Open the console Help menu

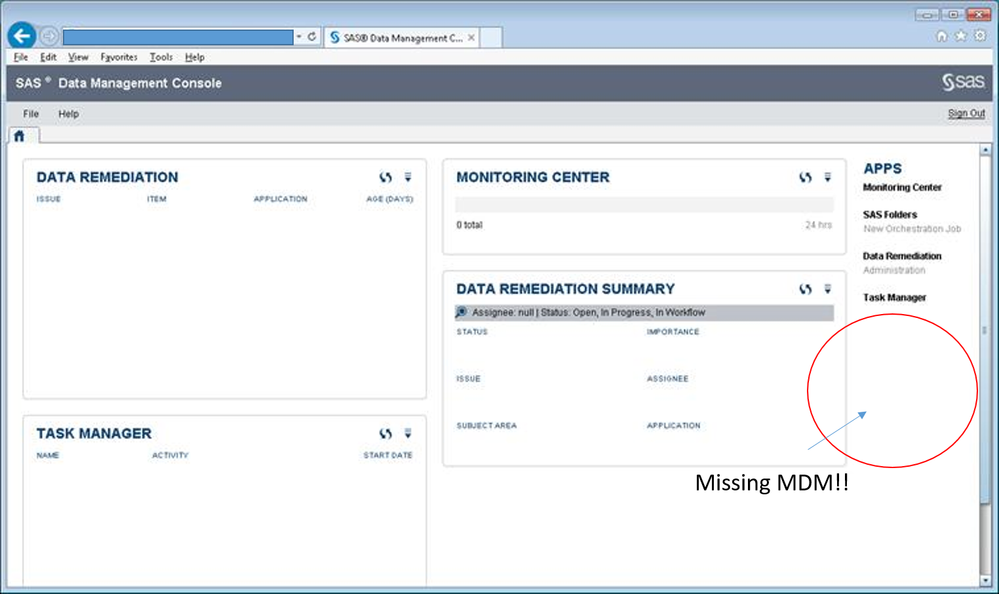[x=68, y=114]
